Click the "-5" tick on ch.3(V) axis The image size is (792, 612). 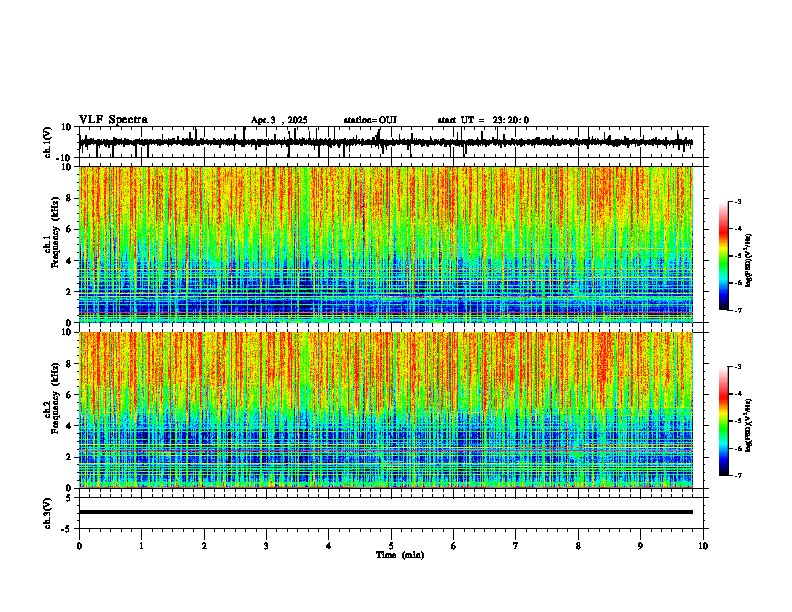coord(68,529)
